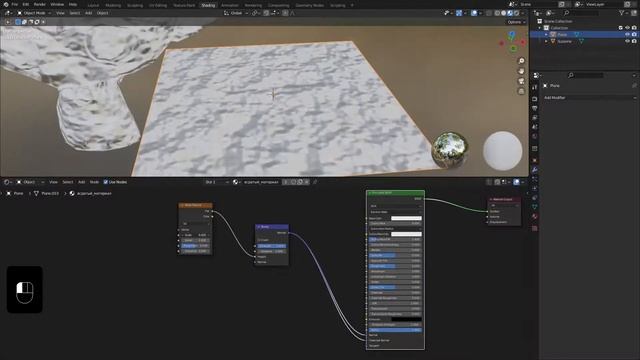Toggle proportional editing in viewport header
Image resolution: width=640 pixels, height=360 pixels.
point(285,13)
